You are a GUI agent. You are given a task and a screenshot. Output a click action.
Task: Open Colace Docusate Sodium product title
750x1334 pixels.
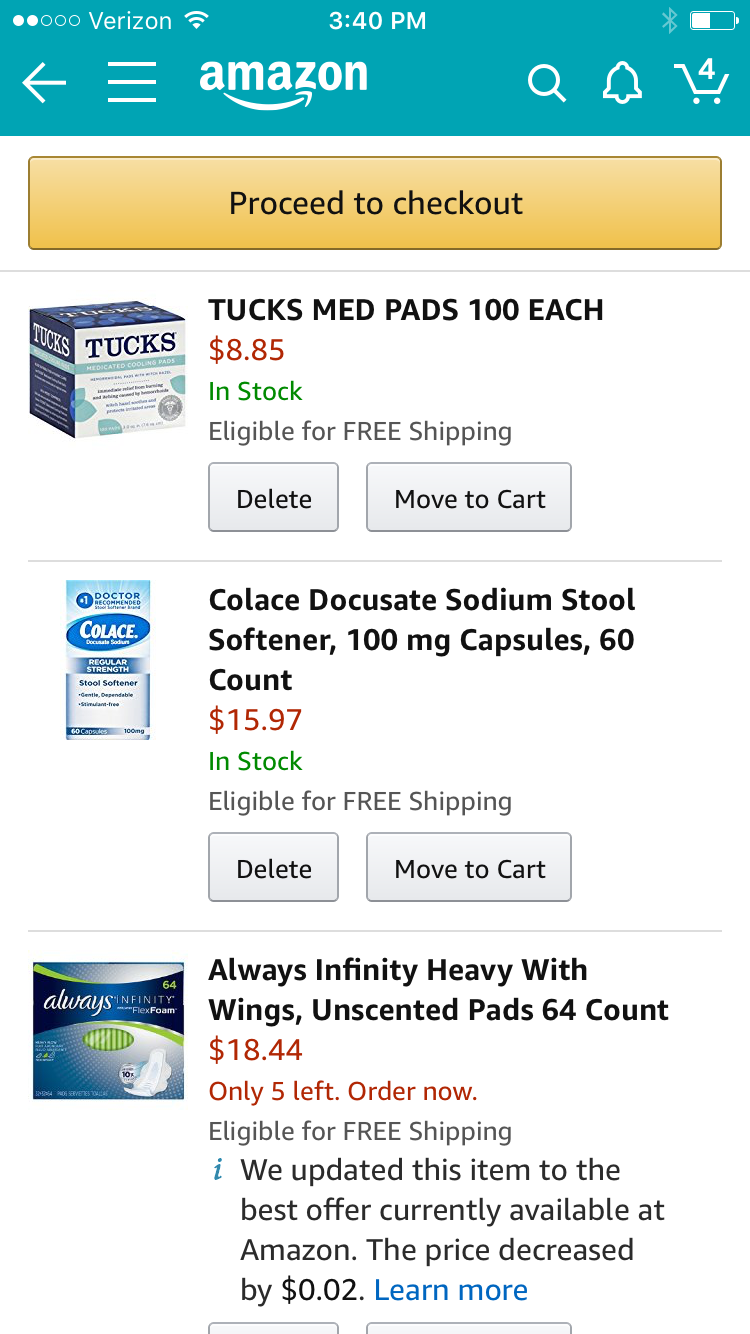coord(422,640)
